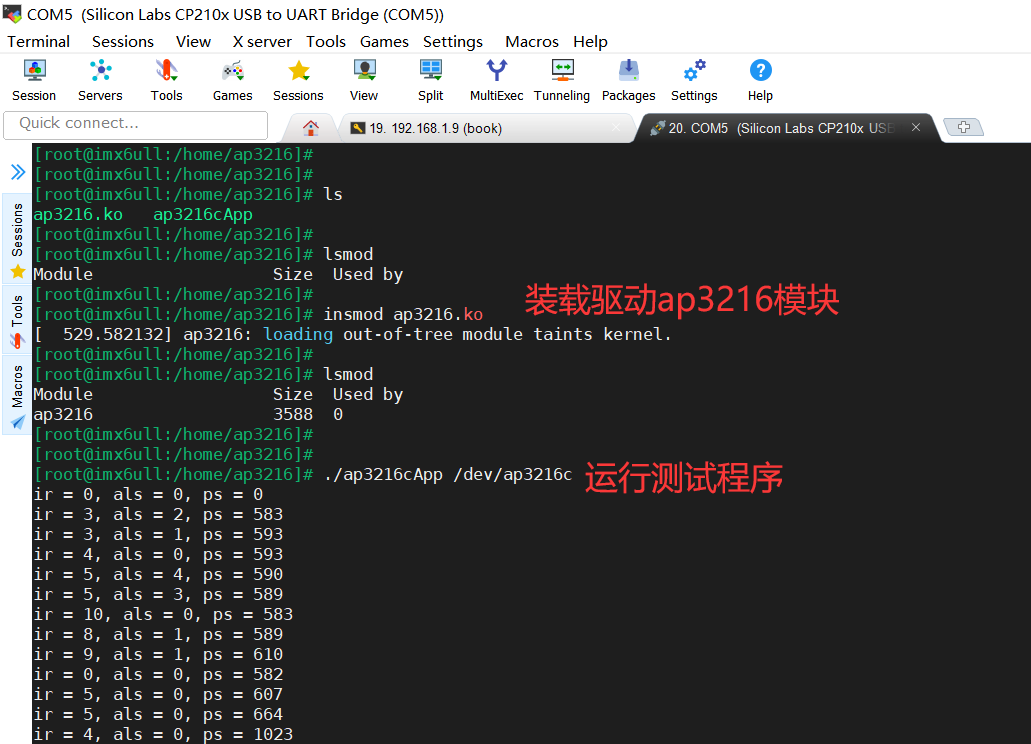Click inside the Quick connect field

point(135,125)
